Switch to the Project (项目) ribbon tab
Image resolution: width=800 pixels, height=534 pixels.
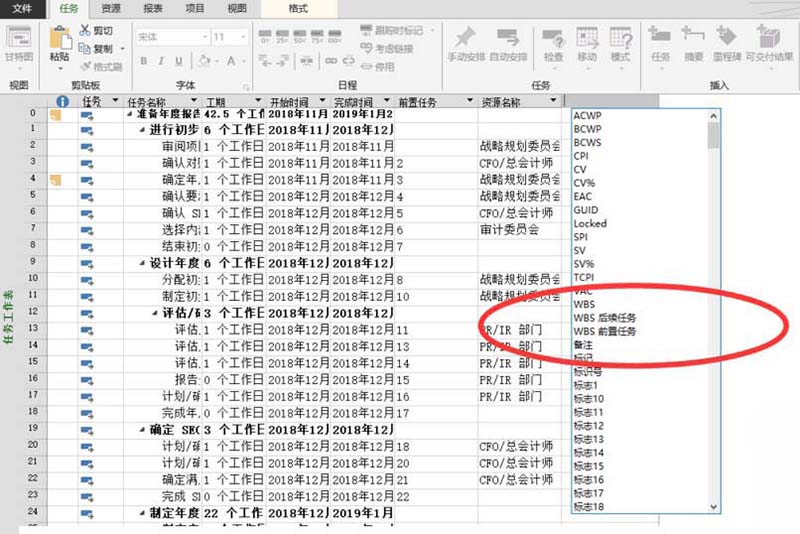click(x=194, y=9)
